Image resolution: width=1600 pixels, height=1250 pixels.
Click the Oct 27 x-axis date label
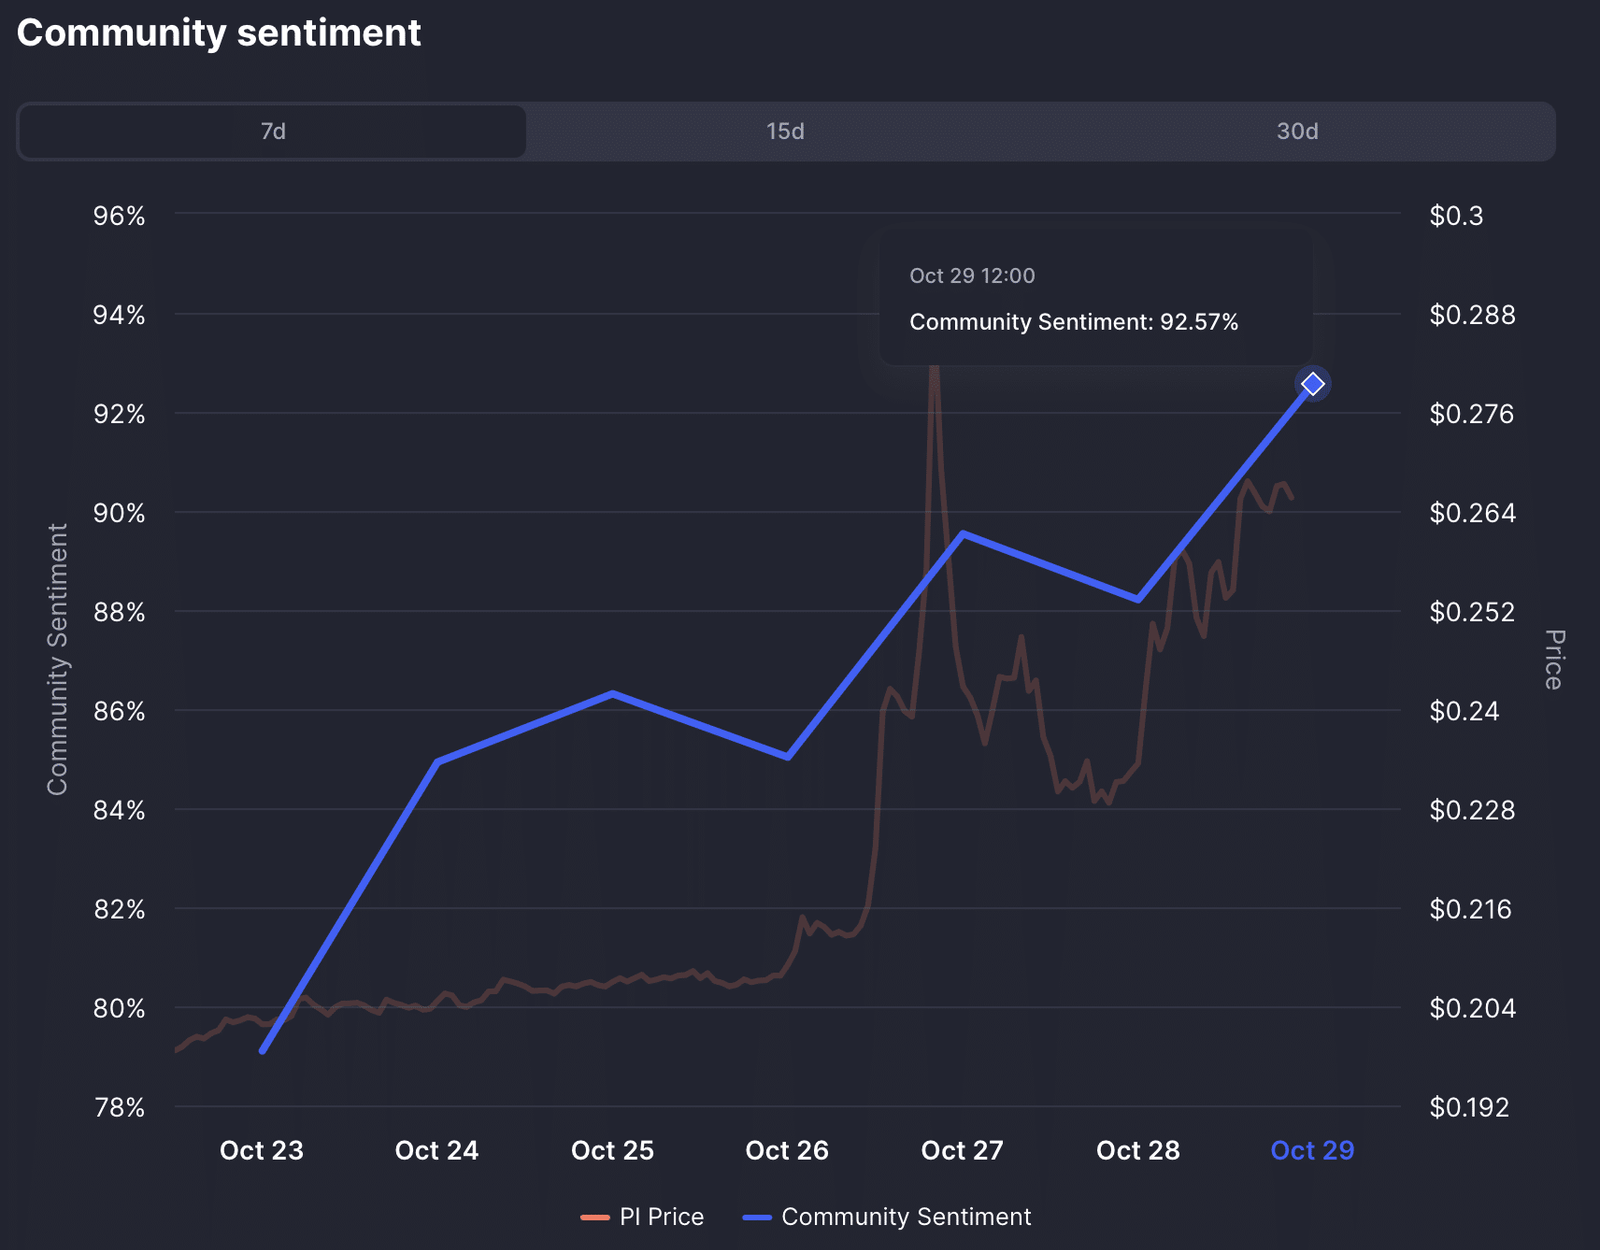point(962,1151)
